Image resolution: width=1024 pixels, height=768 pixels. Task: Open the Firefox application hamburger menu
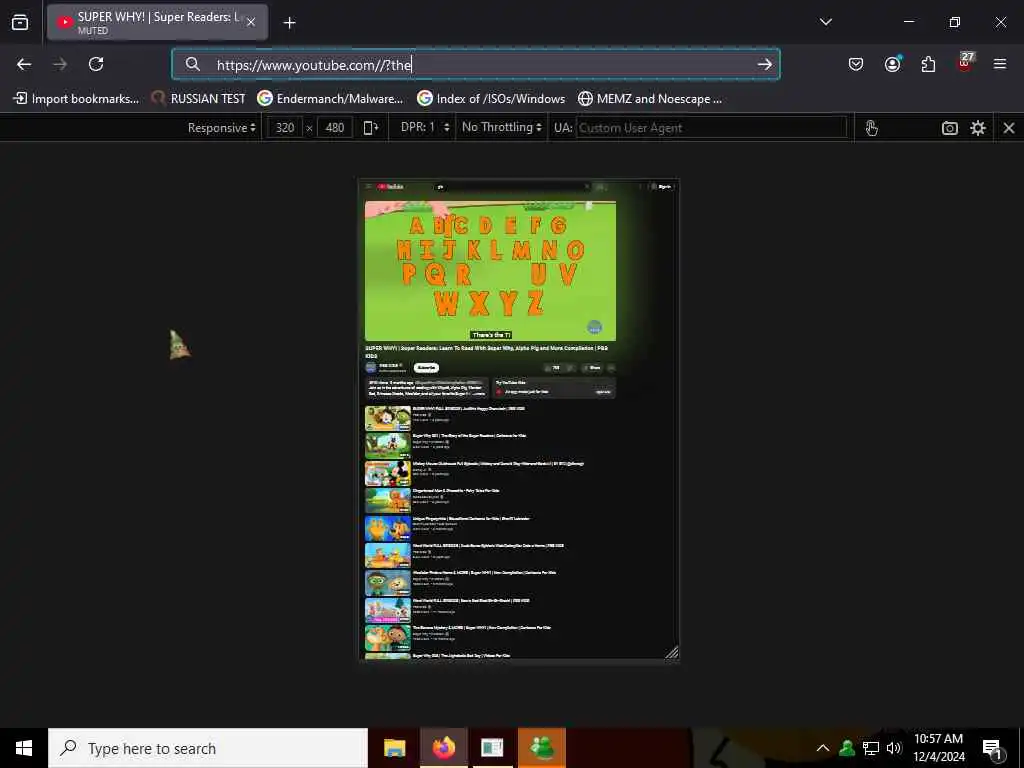(x=999, y=64)
